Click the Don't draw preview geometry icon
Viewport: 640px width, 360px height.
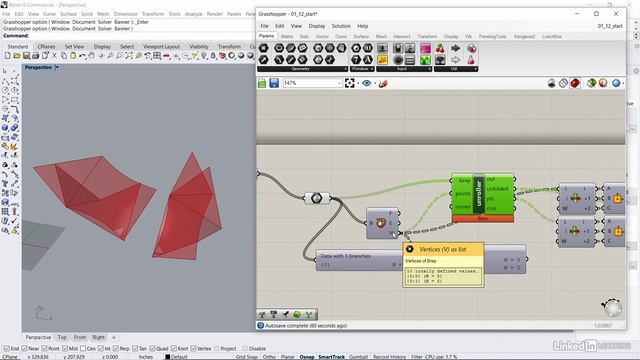(x=551, y=83)
